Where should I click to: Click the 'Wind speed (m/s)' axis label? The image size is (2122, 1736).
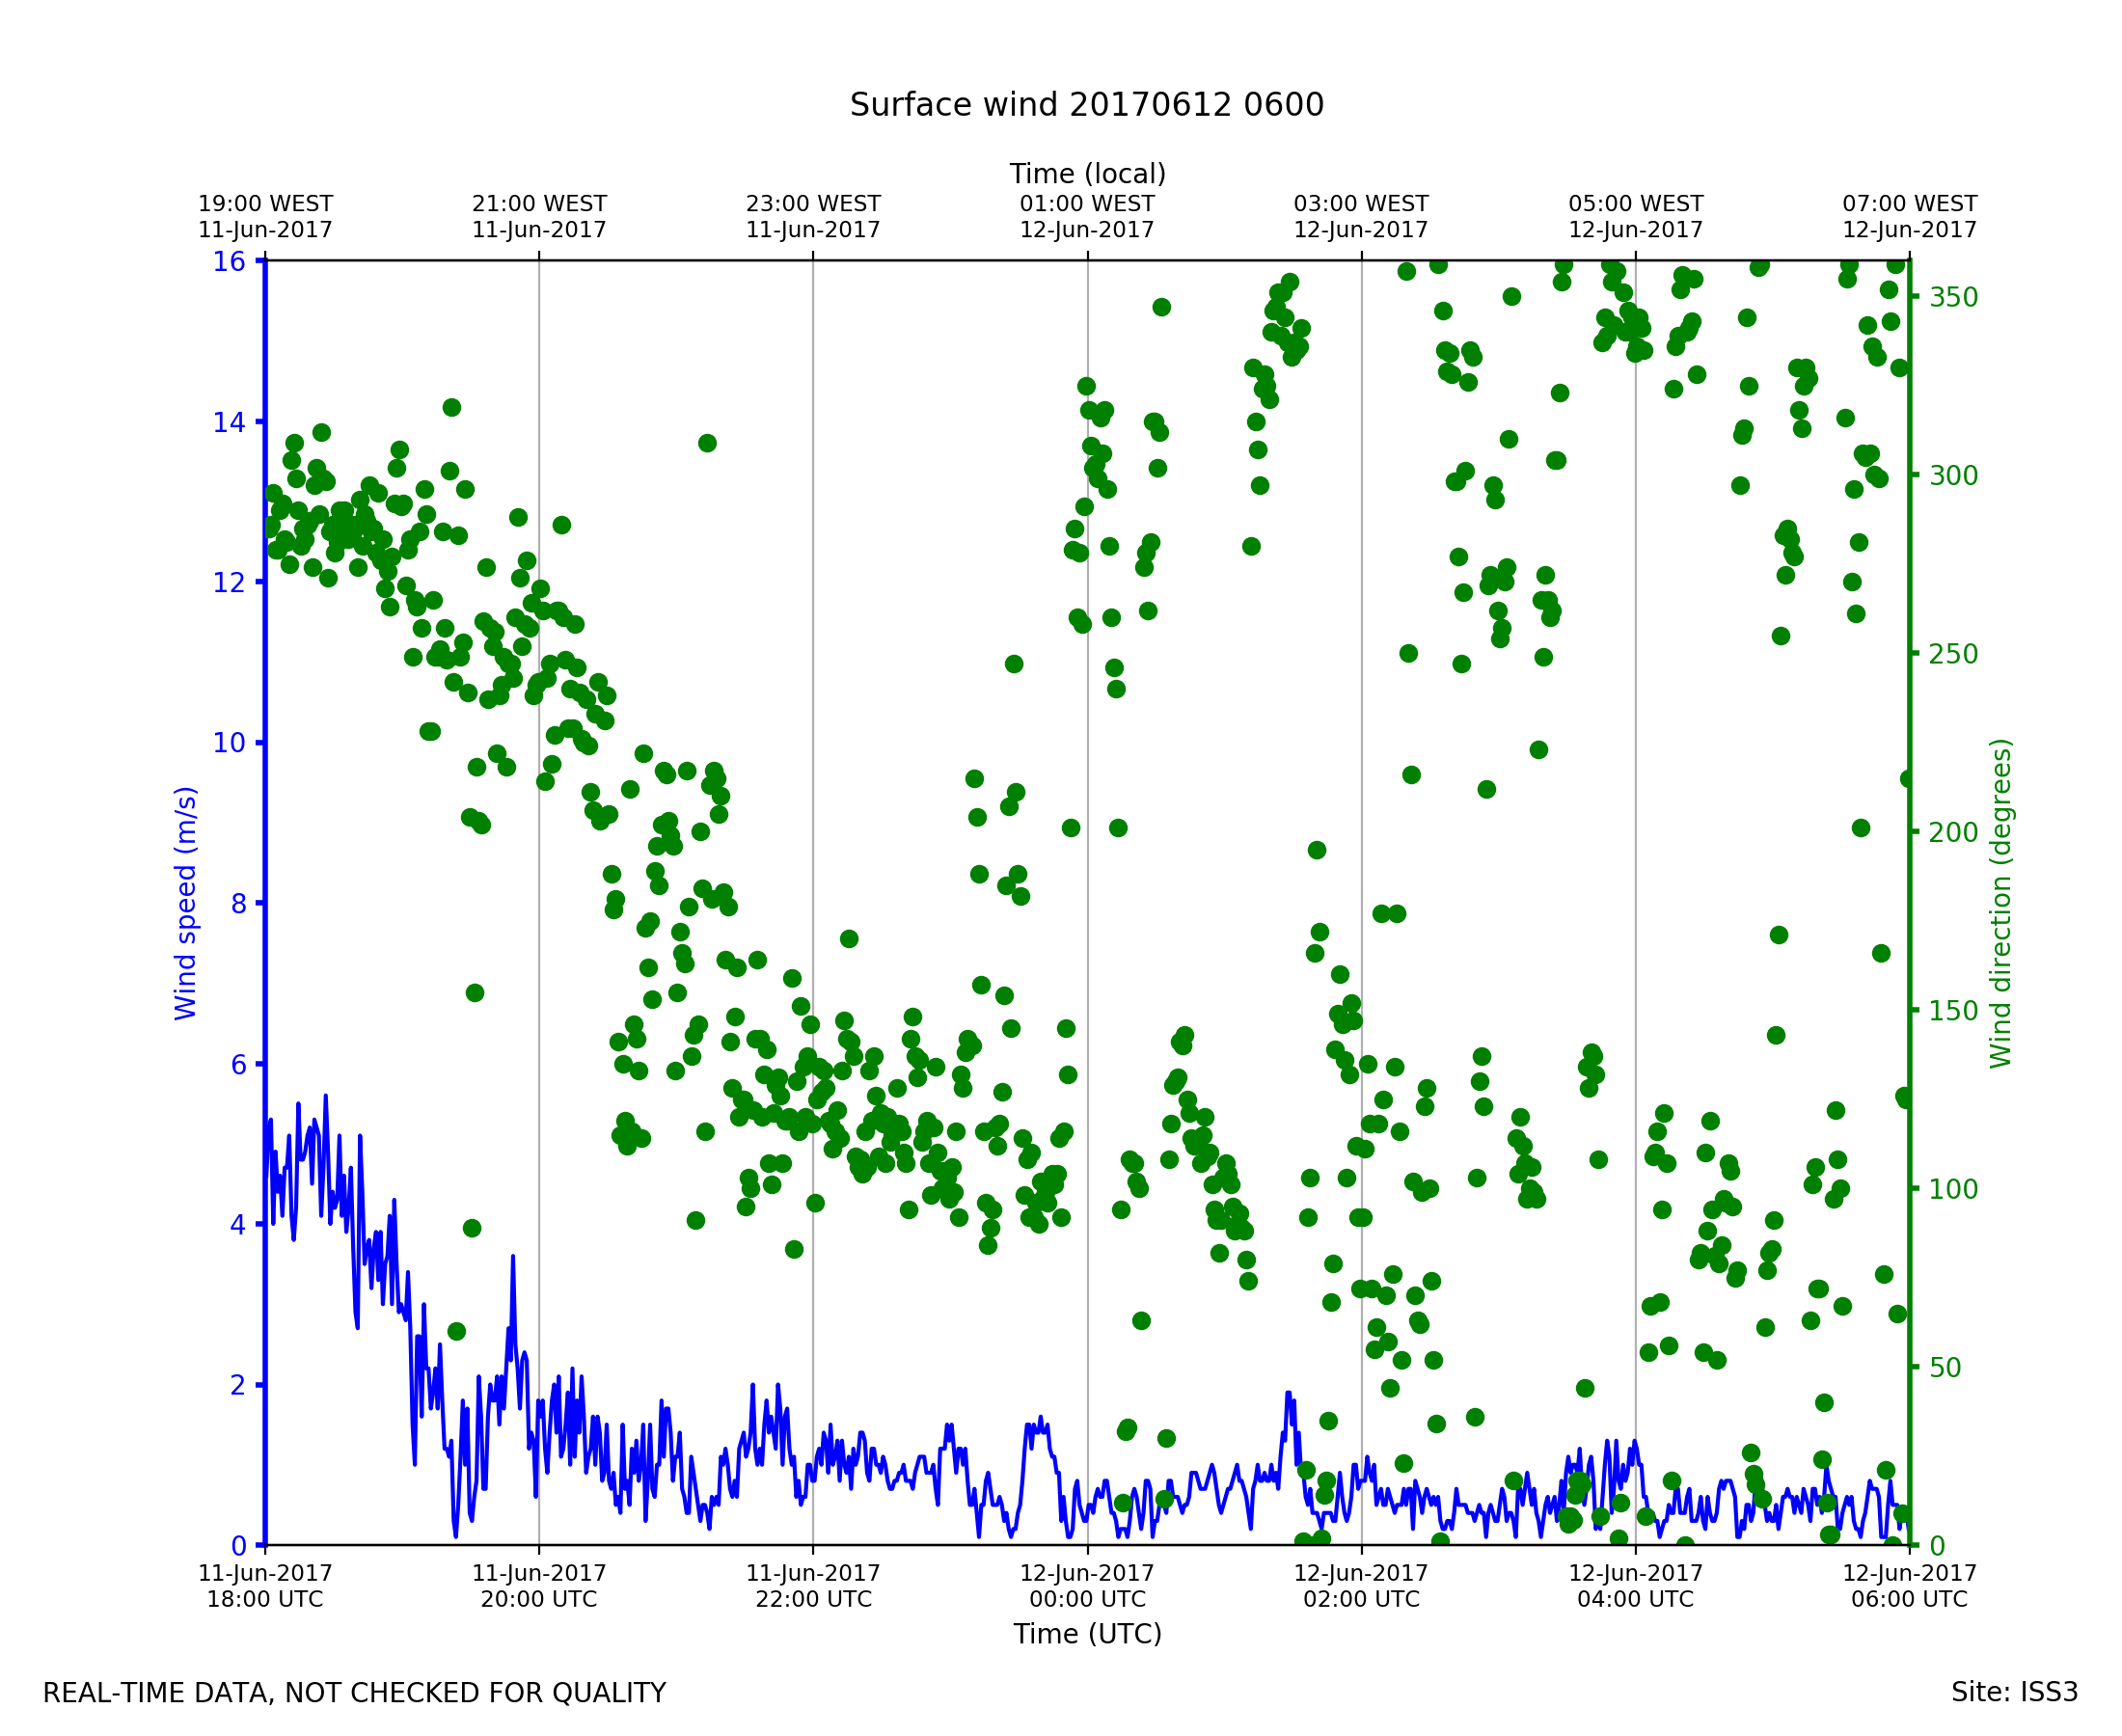click(x=186, y=903)
